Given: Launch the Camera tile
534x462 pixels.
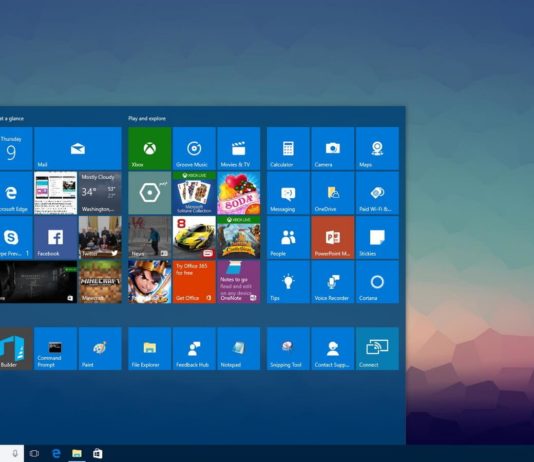Looking at the screenshot, I should tap(333, 148).
